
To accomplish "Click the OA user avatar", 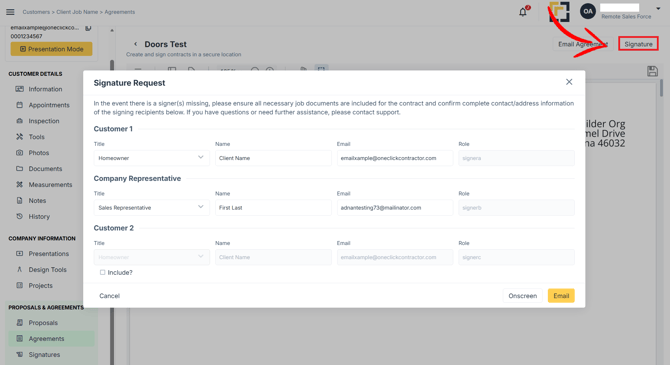I will tap(588, 12).
